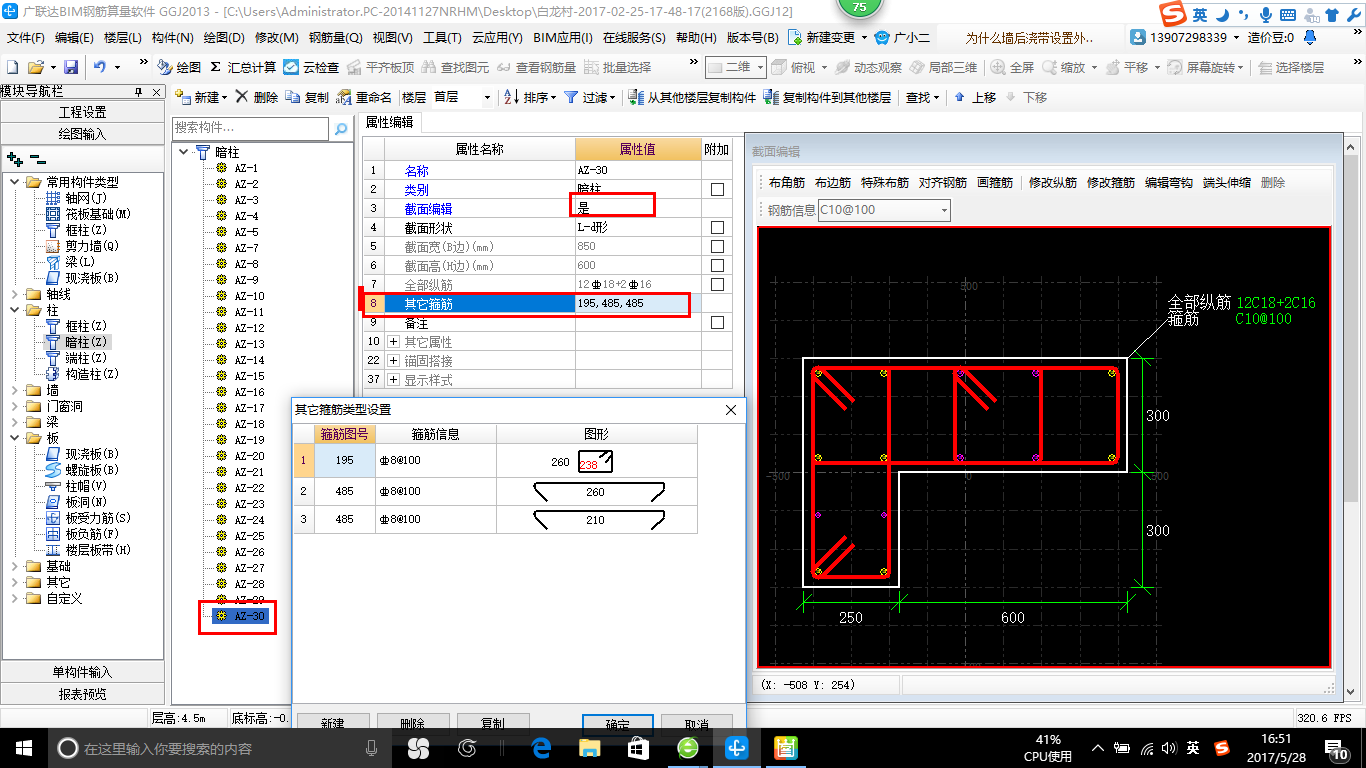
Task: Toggle 附加 checkbox for 全部纵筋 row
Action: 717,284
